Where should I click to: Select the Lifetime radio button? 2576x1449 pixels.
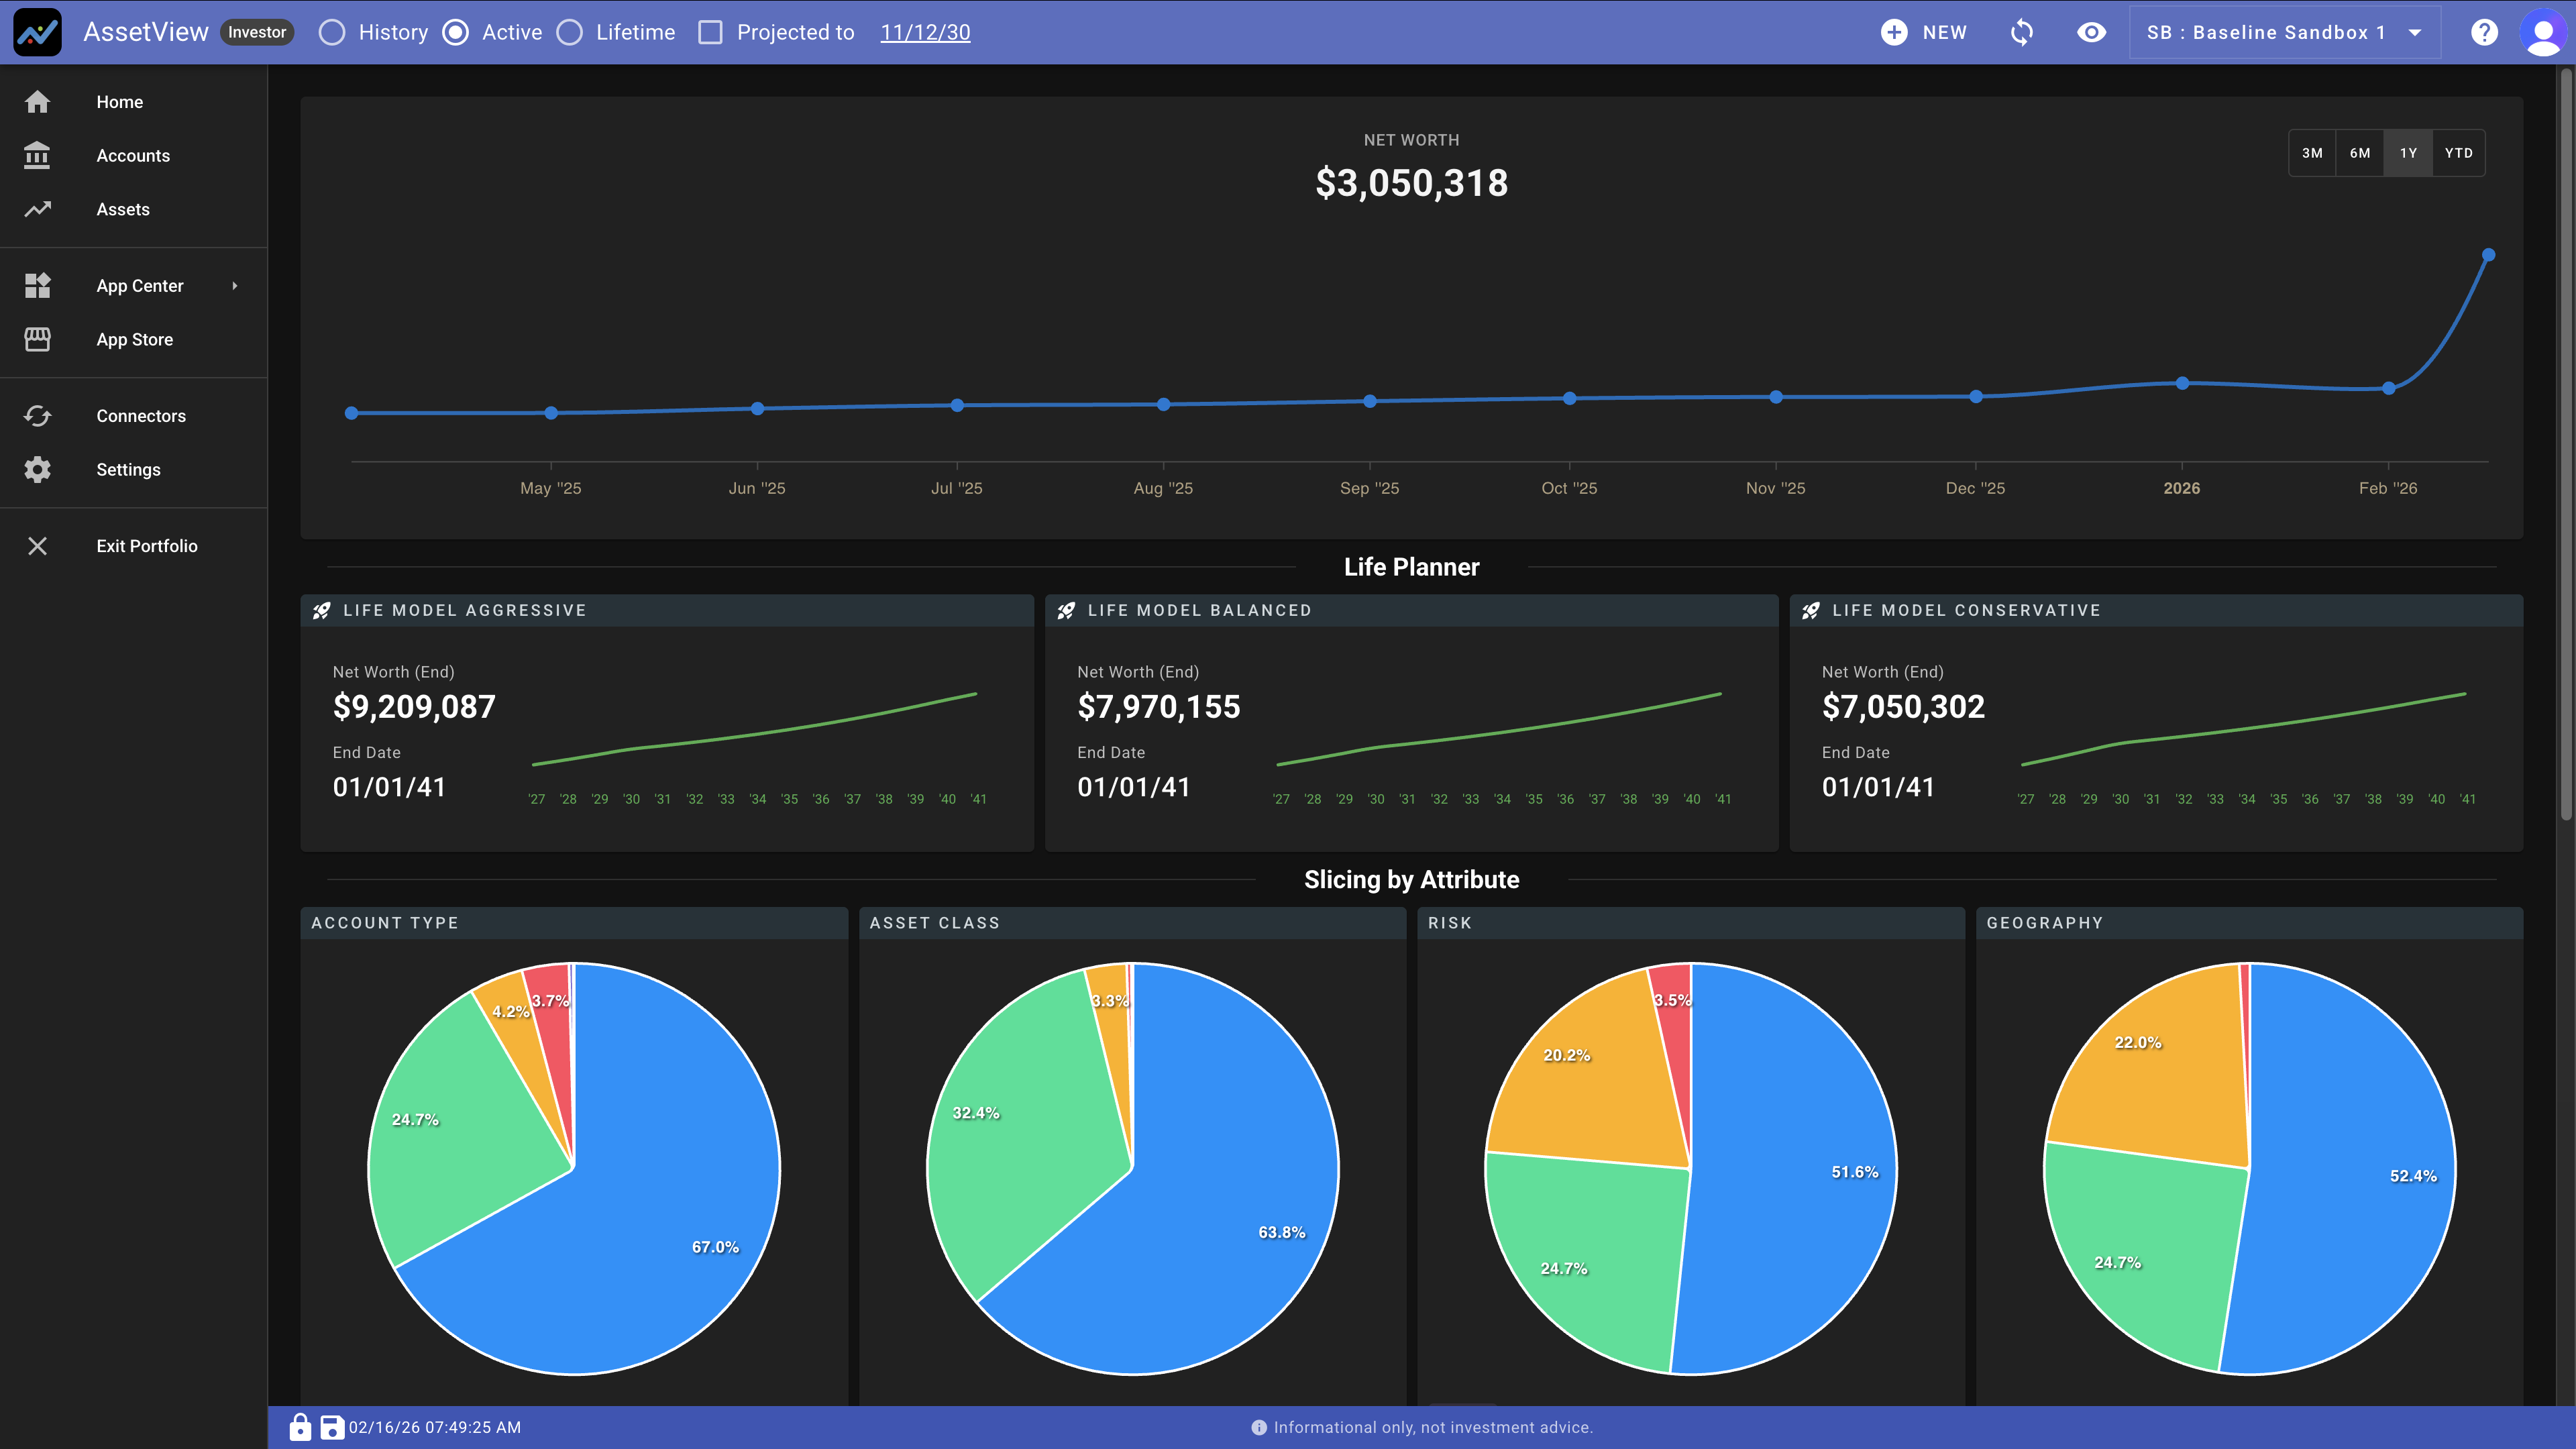(570, 32)
